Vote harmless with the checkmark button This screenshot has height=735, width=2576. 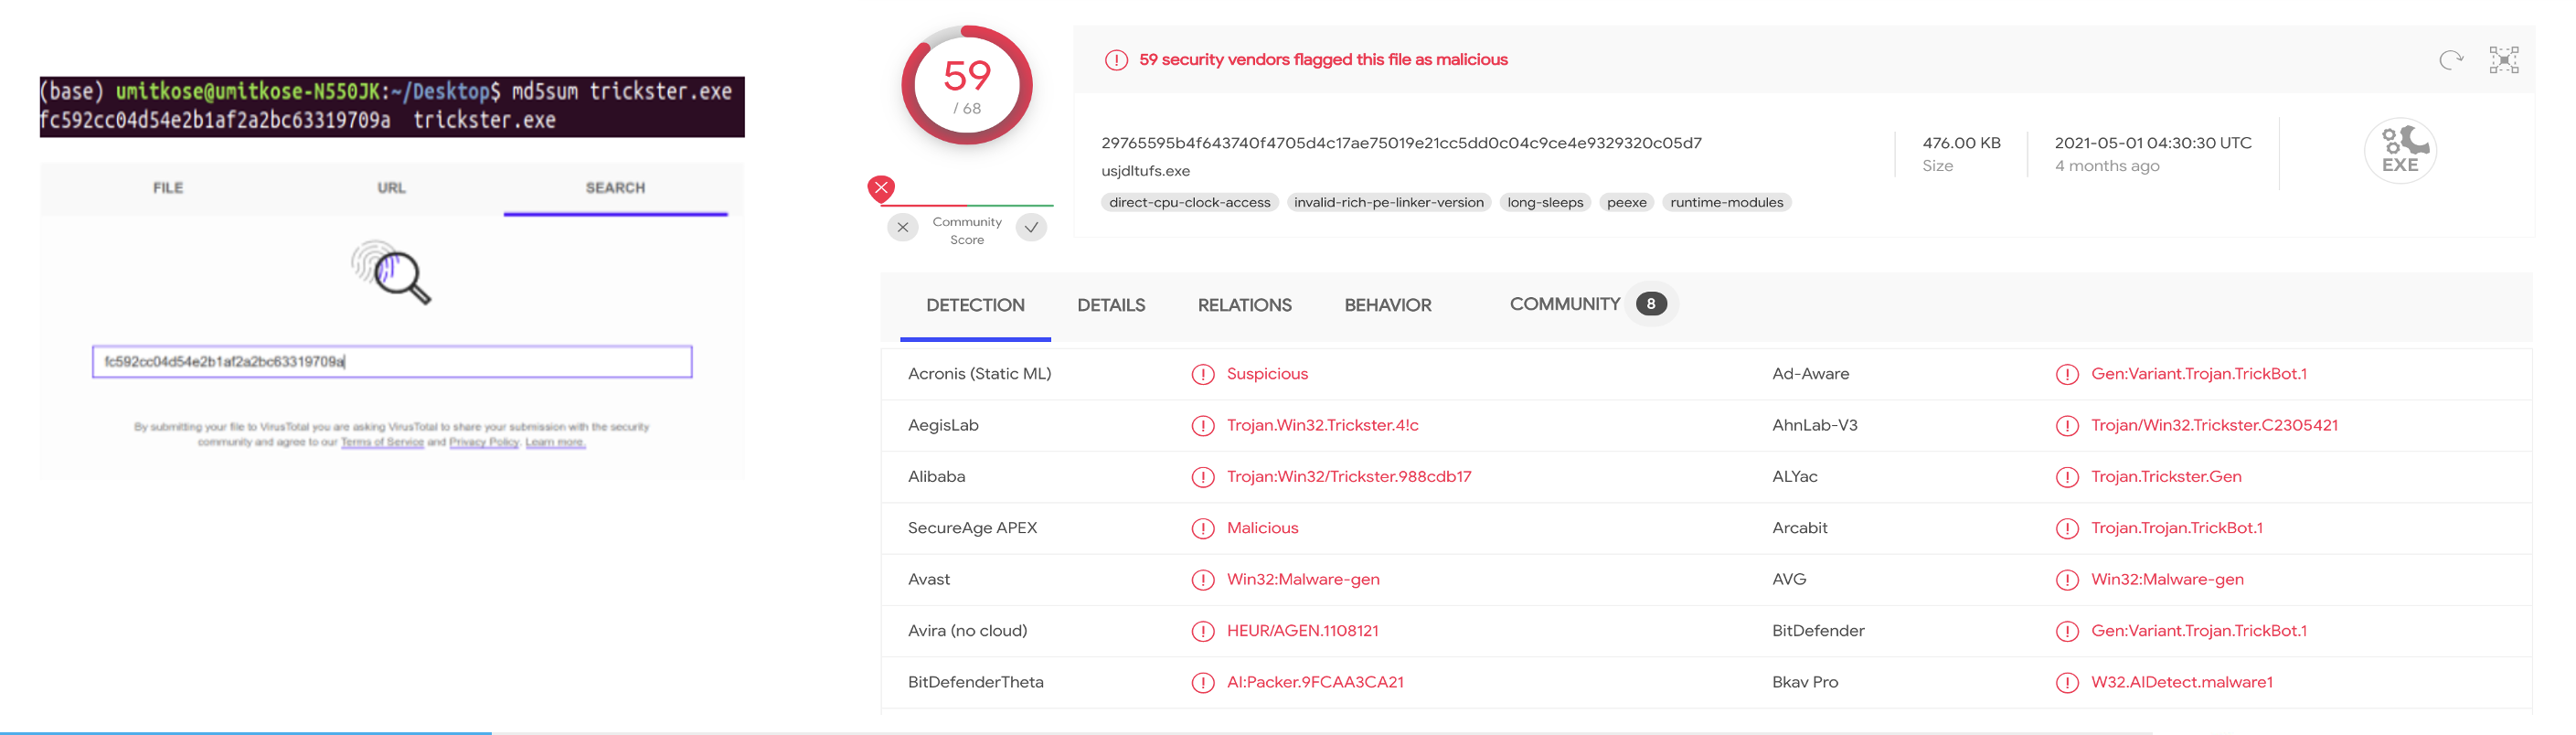1031,228
